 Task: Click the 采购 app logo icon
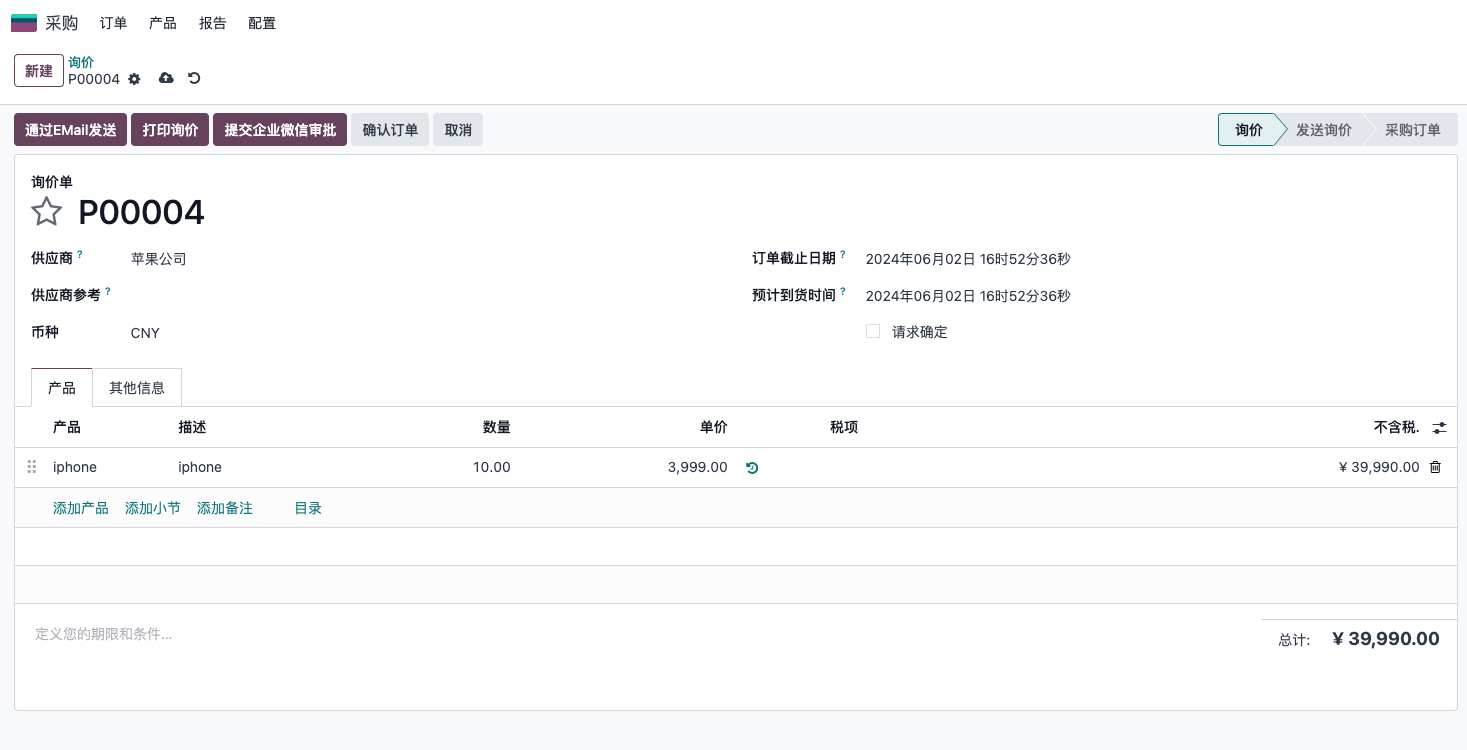pyautogui.click(x=24, y=23)
